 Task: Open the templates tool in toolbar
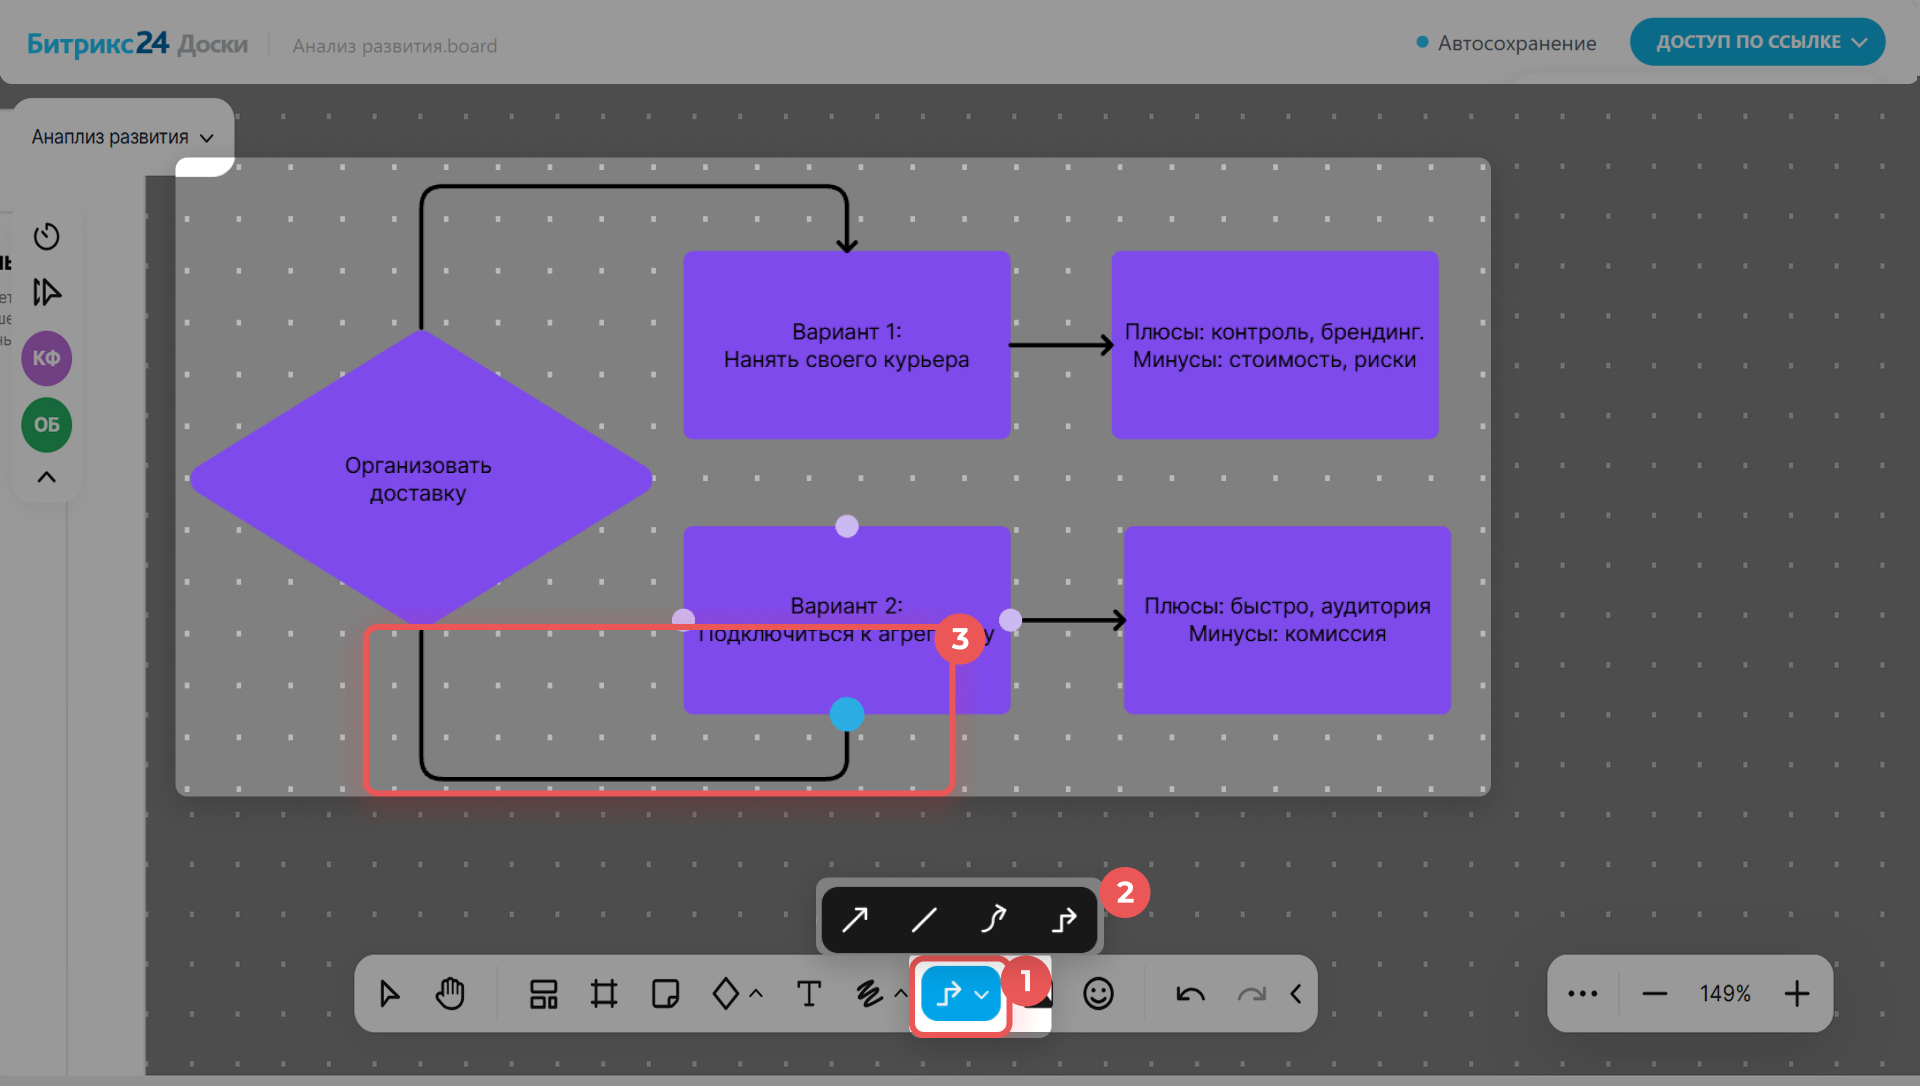click(x=543, y=994)
